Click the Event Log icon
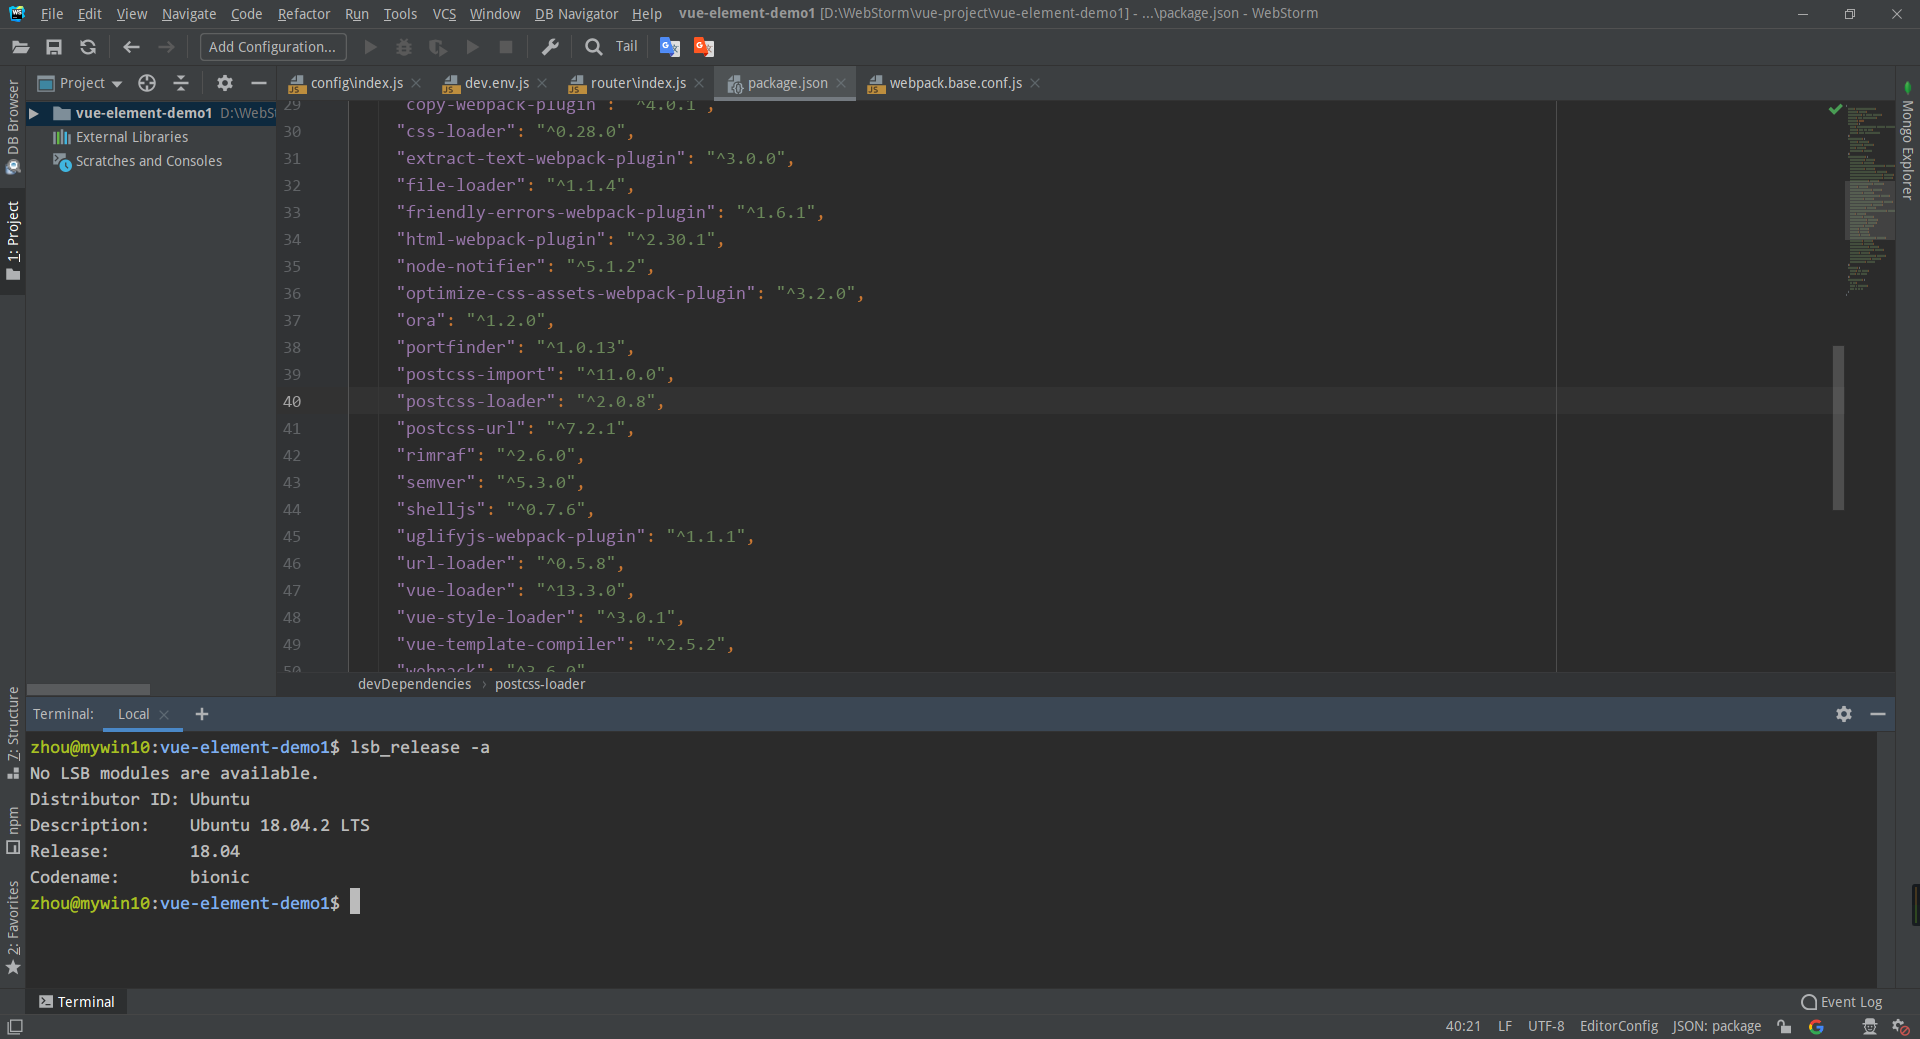The image size is (1920, 1039). tap(1808, 1001)
